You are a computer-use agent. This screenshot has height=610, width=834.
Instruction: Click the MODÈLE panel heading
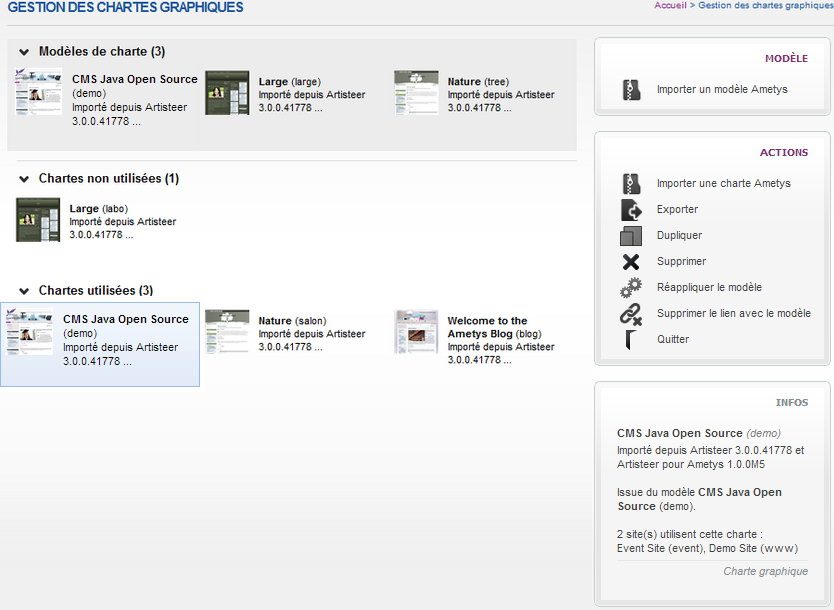click(x=786, y=59)
